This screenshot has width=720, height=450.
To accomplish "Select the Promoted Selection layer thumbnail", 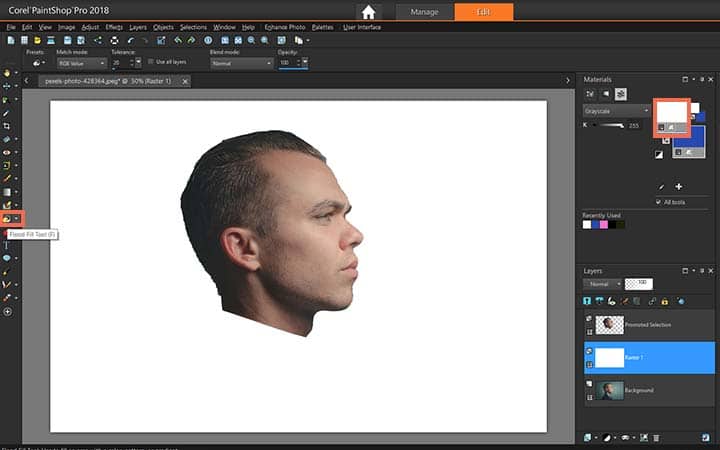I will tap(609, 325).
